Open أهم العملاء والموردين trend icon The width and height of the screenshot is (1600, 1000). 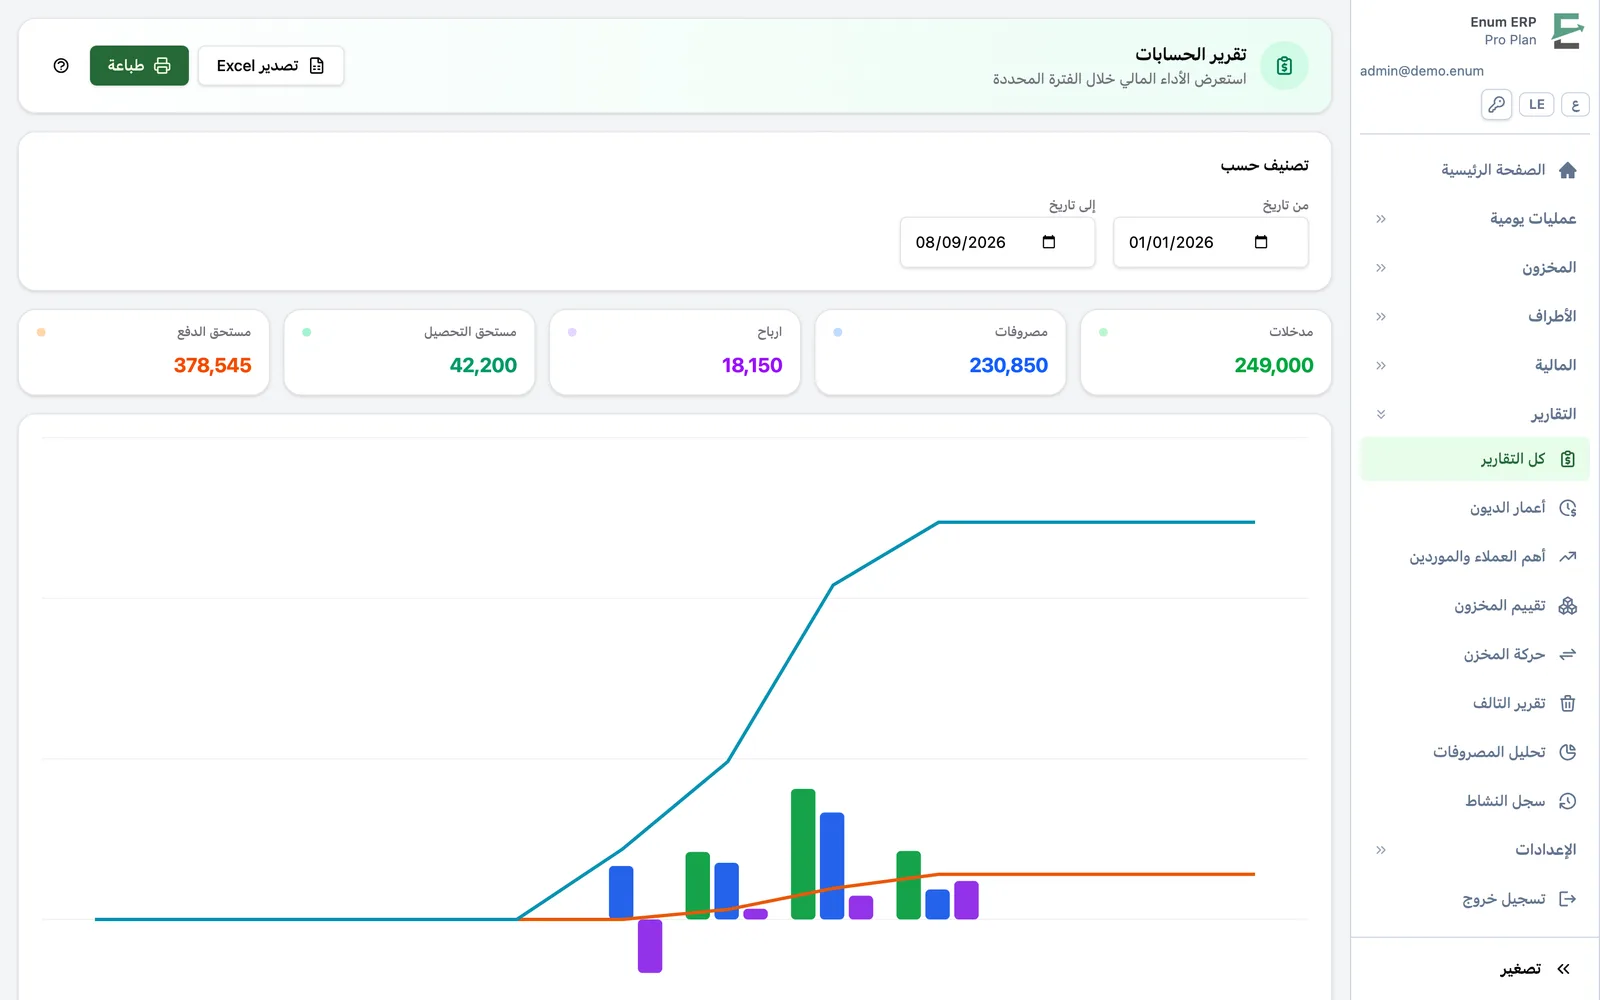[1568, 557]
